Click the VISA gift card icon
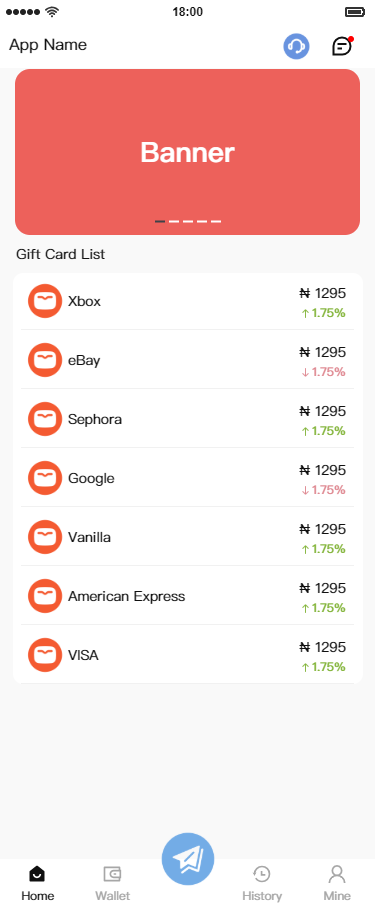The width and height of the screenshot is (375, 909). tap(45, 655)
